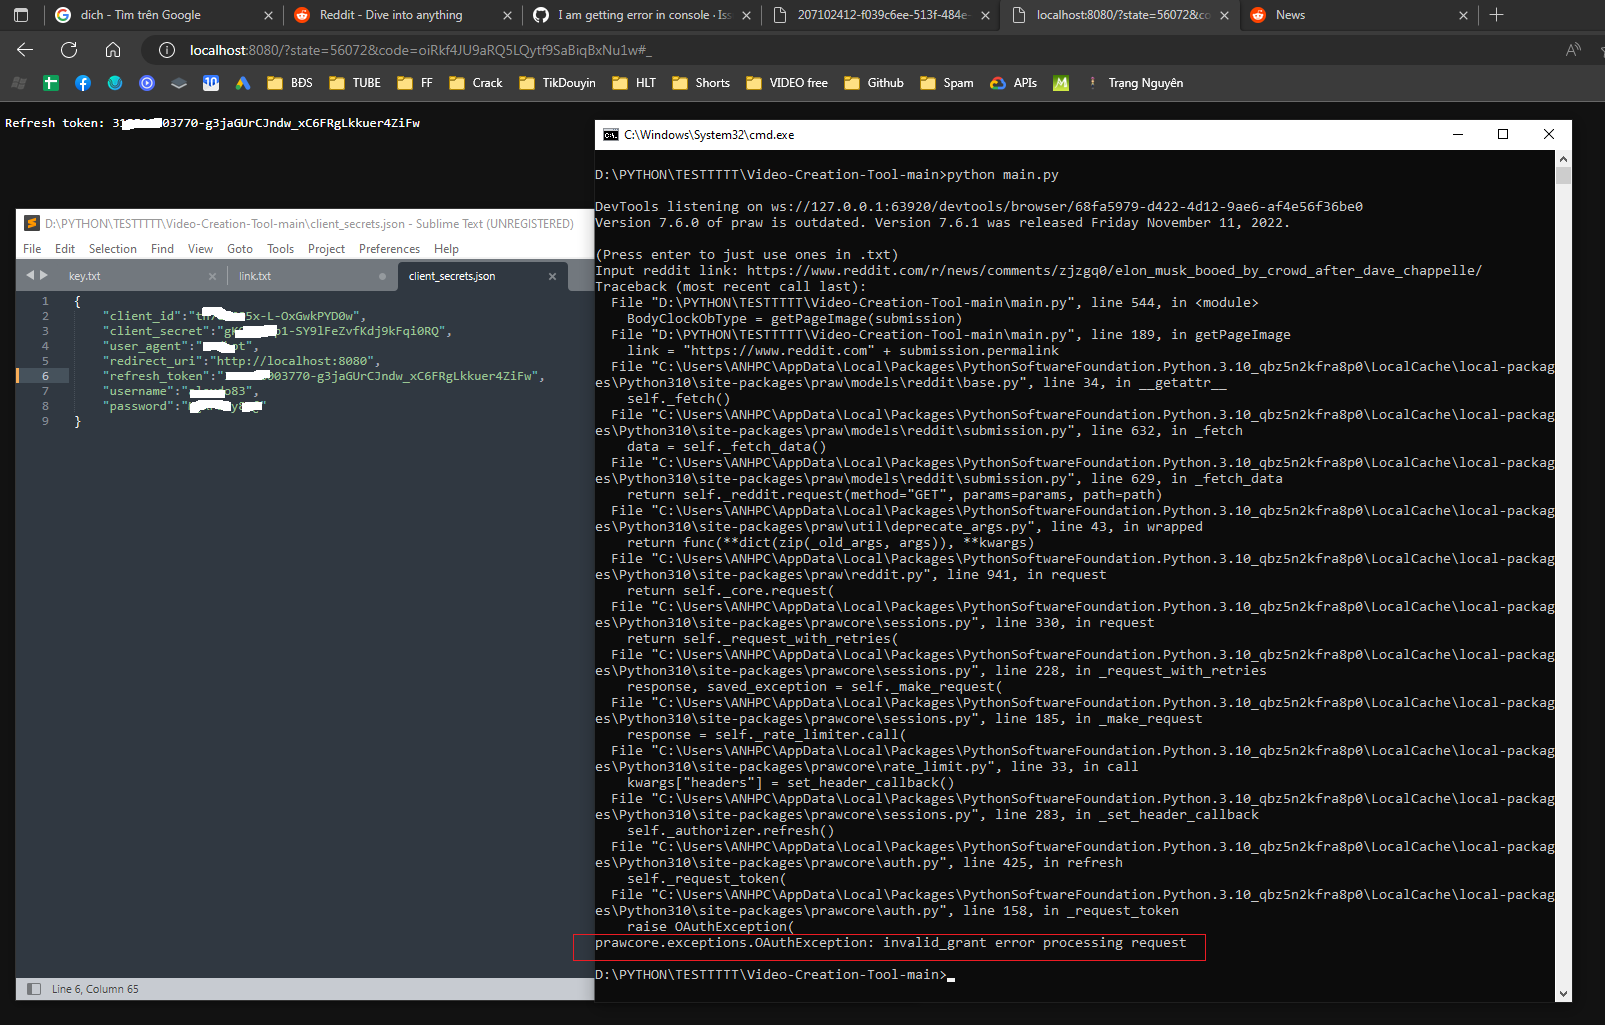Open the APIs bookmark

1013,83
